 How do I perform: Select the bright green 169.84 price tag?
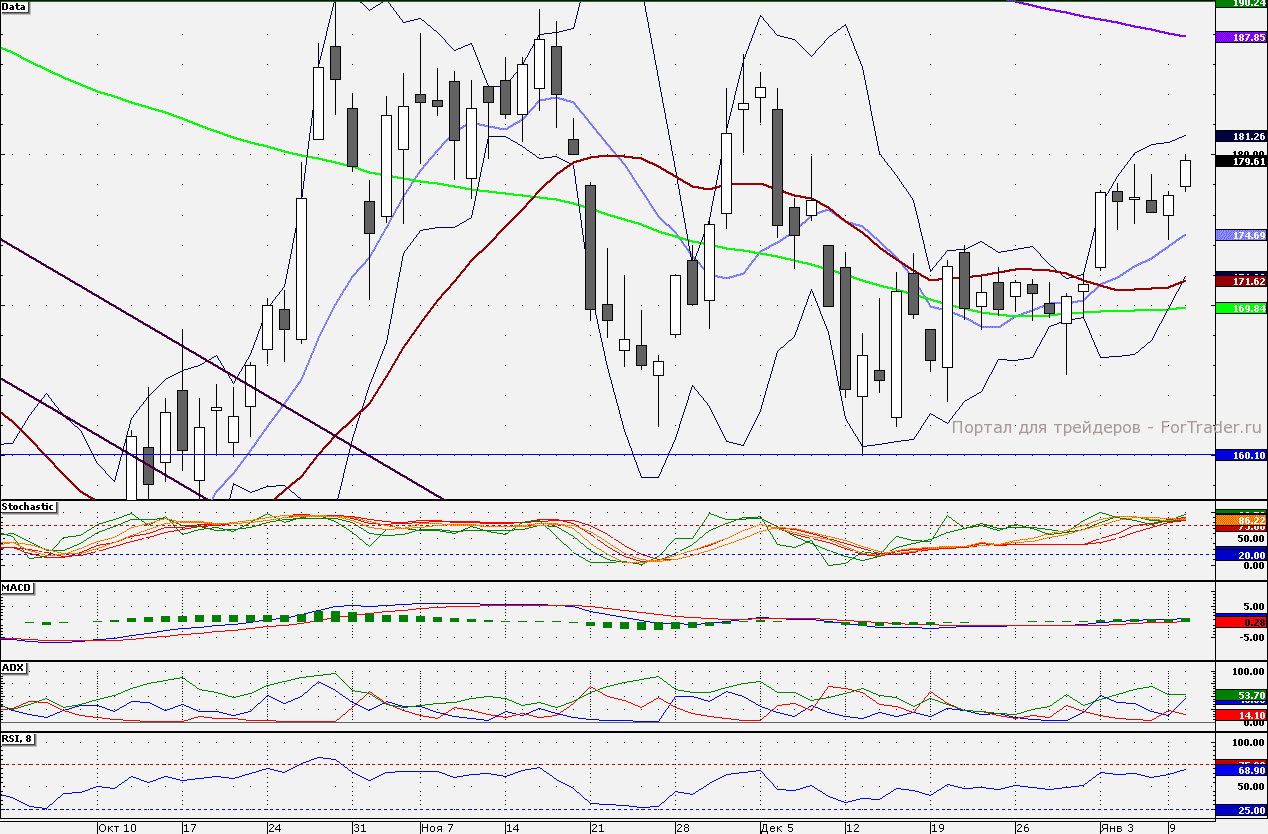coord(1240,308)
